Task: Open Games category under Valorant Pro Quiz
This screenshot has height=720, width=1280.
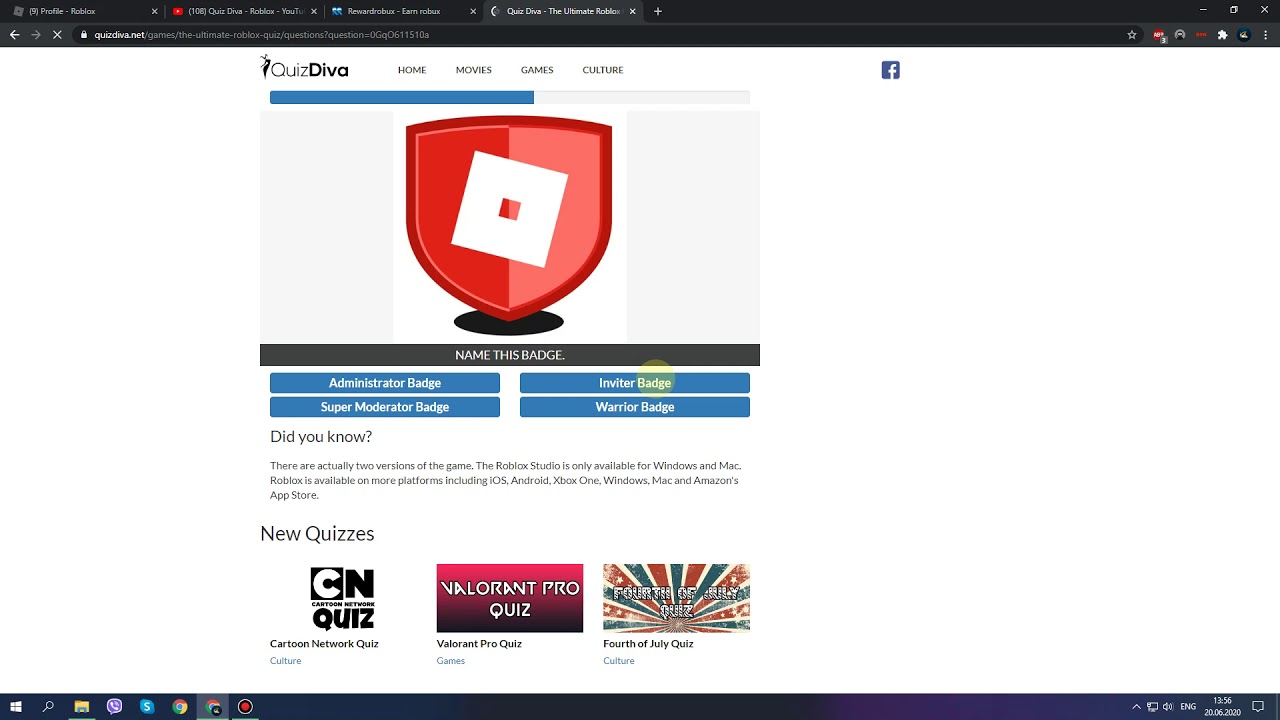Action: (x=451, y=660)
